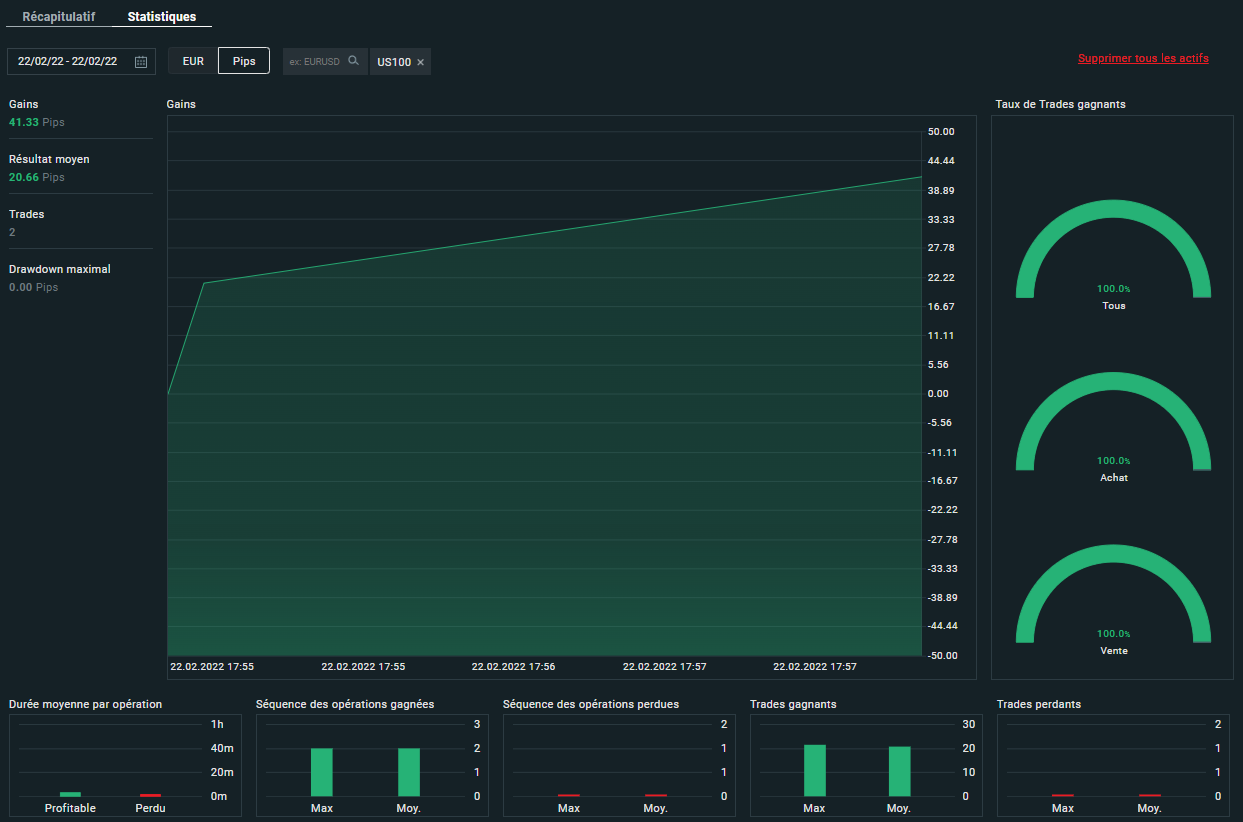
Task: Click the red Perdu duration bar
Action: coord(150,795)
